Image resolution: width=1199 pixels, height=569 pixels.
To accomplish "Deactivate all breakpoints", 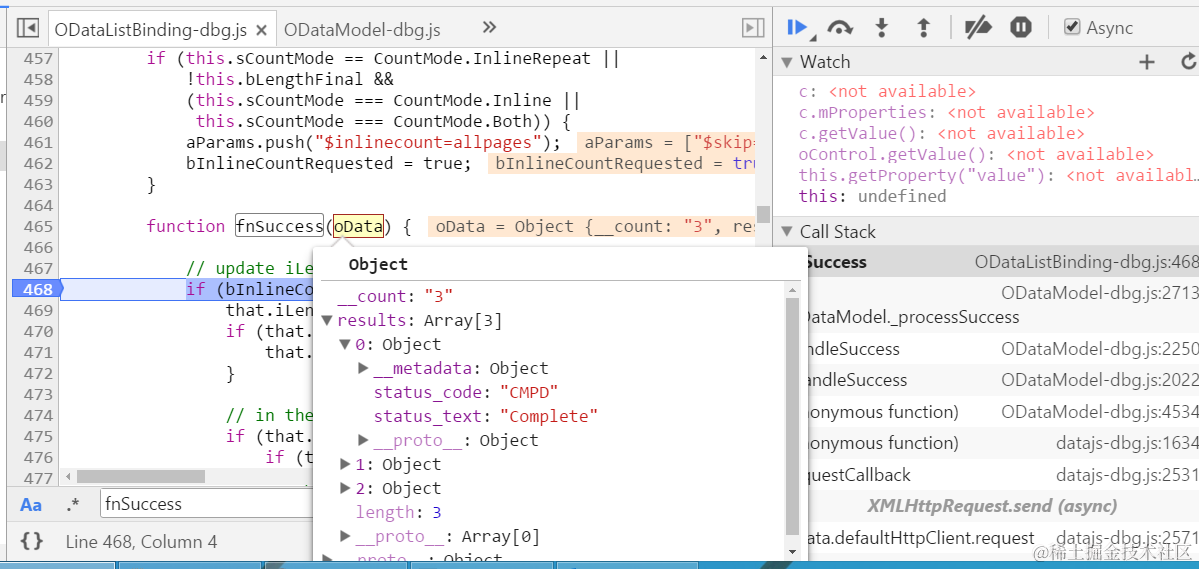I will pyautogui.click(x=978, y=28).
